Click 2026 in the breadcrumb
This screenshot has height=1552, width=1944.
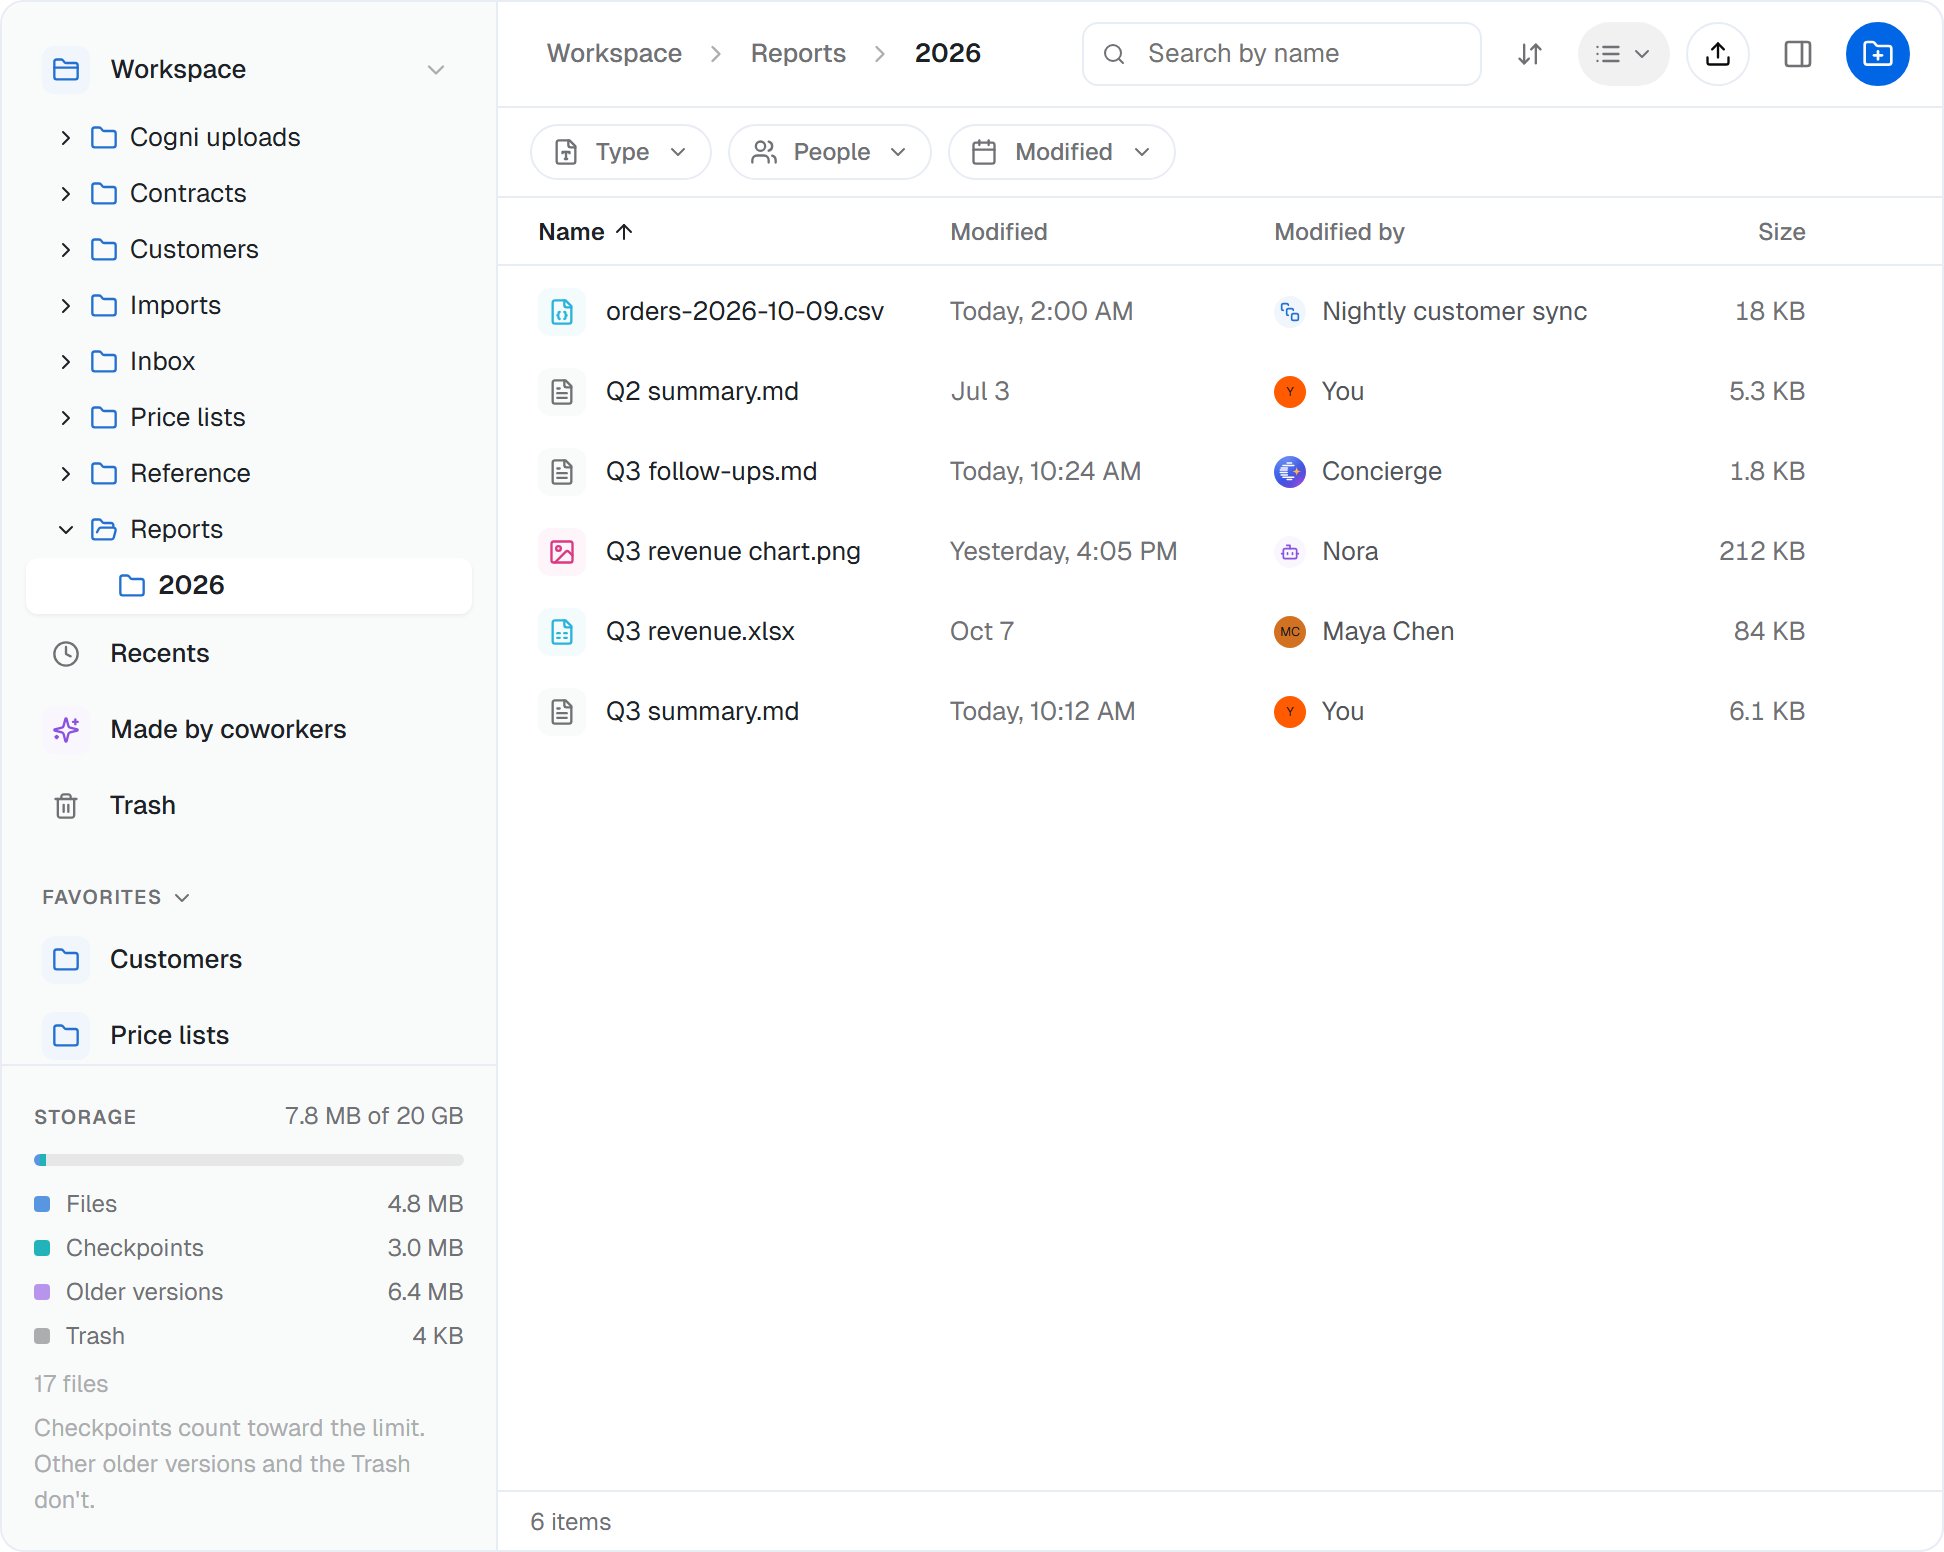click(x=948, y=53)
